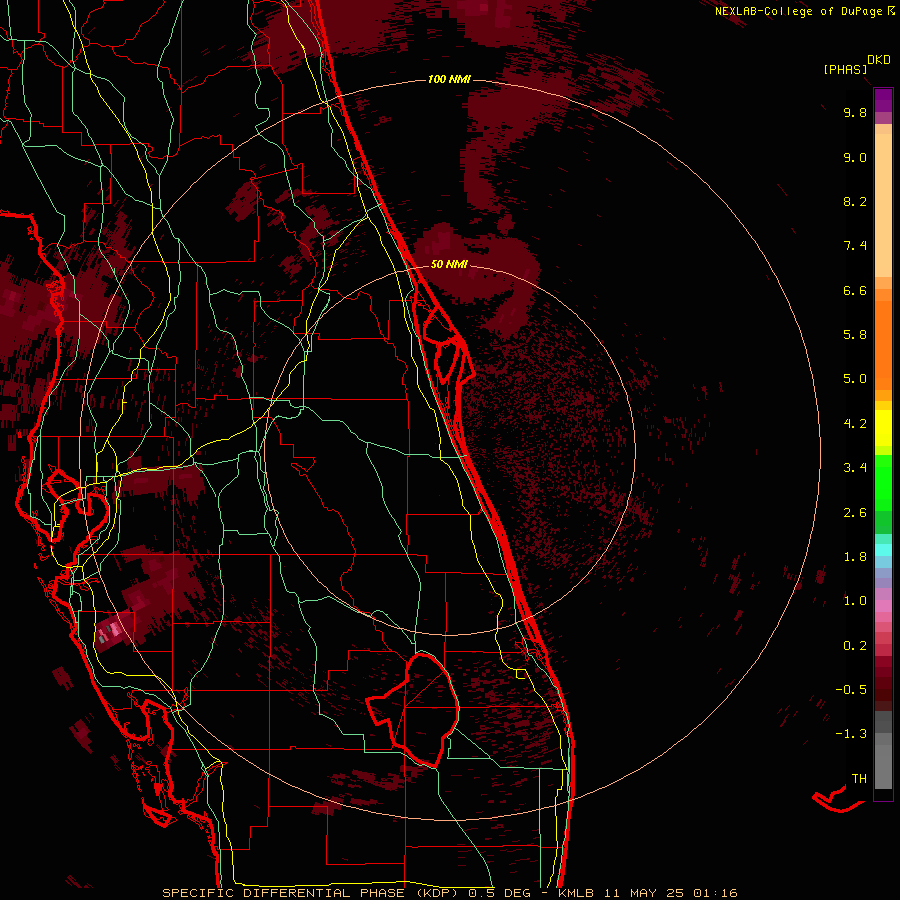Image resolution: width=900 pixels, height=900 pixels.
Task: Click the 01:16 timestamp
Action: click(x=715, y=893)
